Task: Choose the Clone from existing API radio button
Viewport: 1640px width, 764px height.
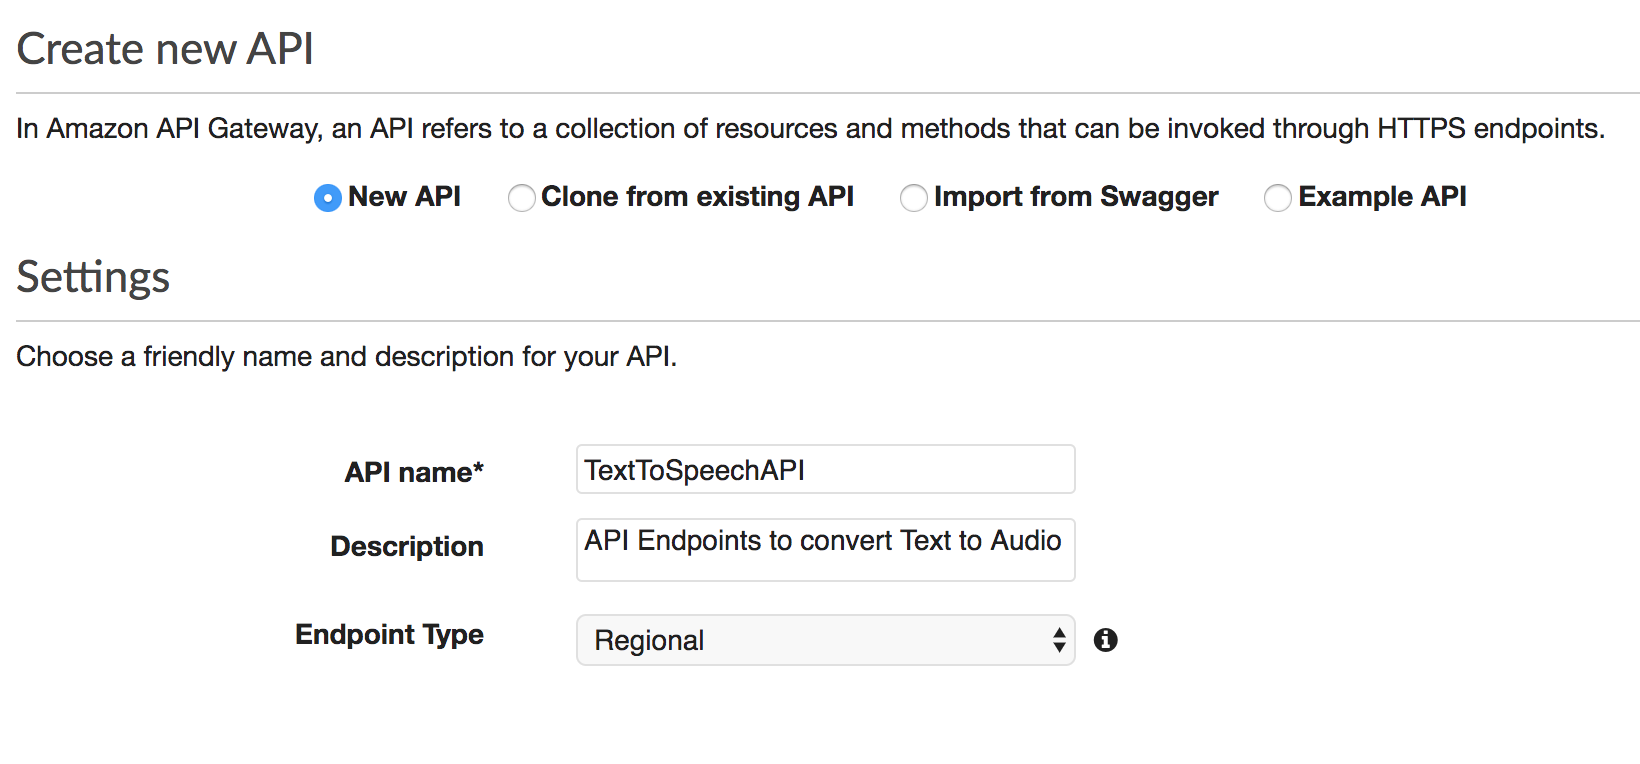Action: pos(521,198)
